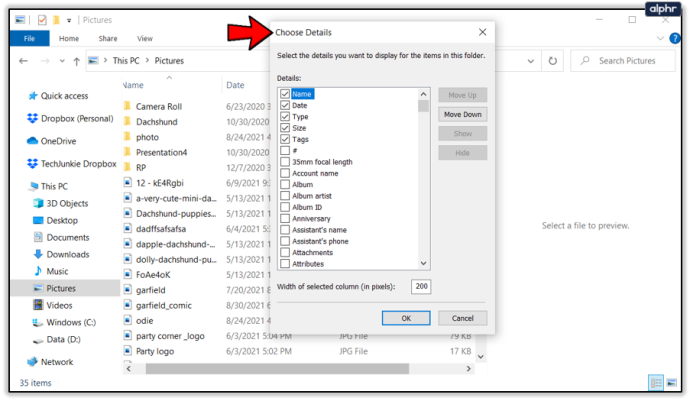
Task: Open the Home ribbon tab
Action: pyautogui.click(x=69, y=38)
